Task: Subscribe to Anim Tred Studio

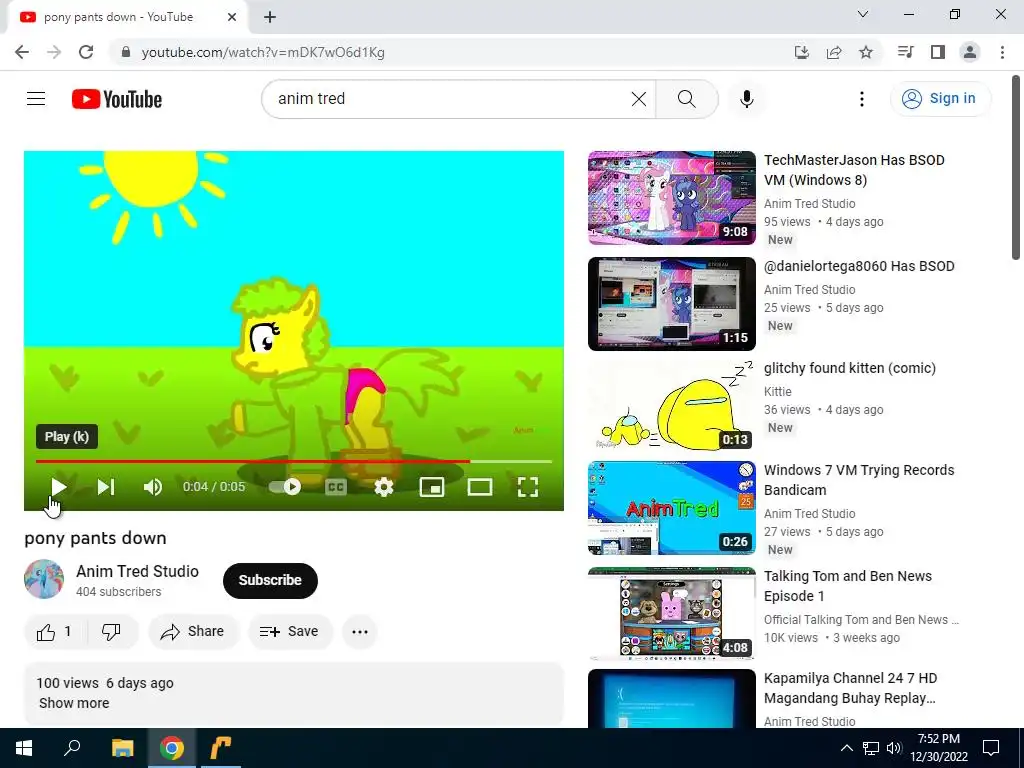Action: 270,580
